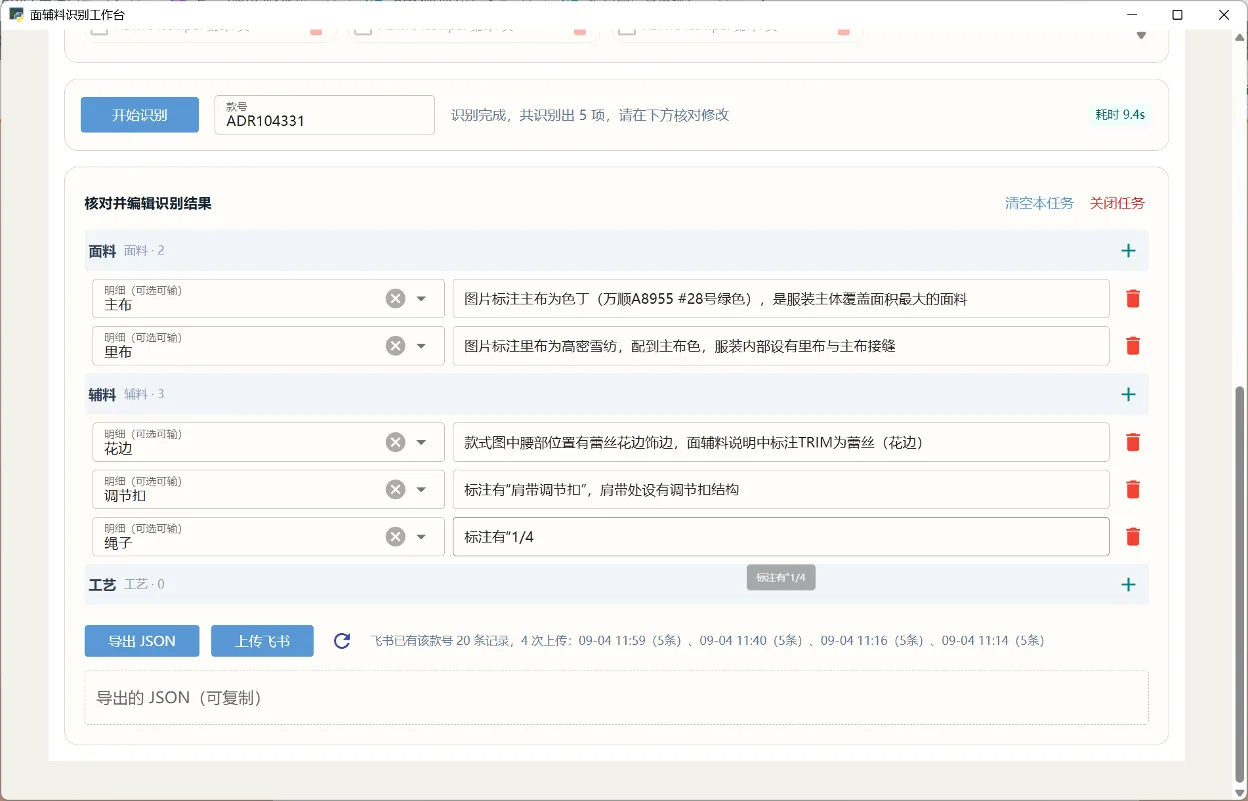The height and width of the screenshot is (801, 1248).
Task: Click the 导出 JSON button
Action: coord(142,641)
